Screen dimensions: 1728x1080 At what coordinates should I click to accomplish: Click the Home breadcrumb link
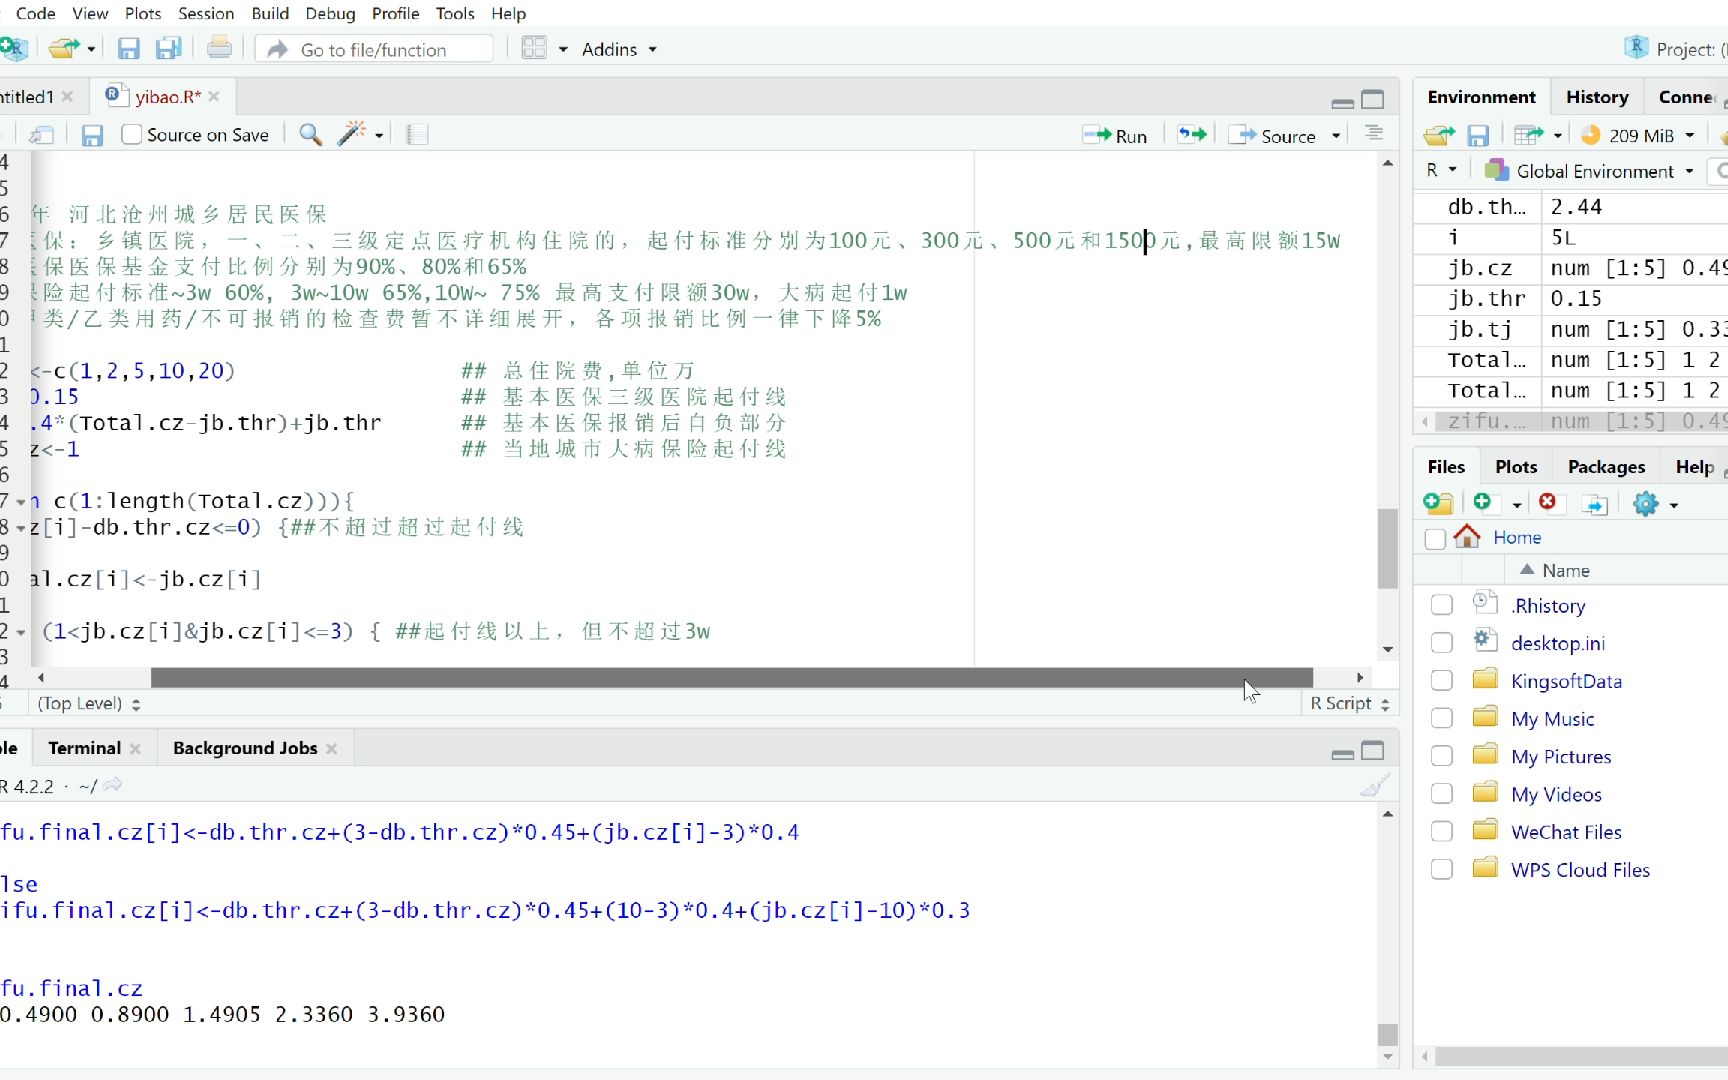(x=1517, y=537)
